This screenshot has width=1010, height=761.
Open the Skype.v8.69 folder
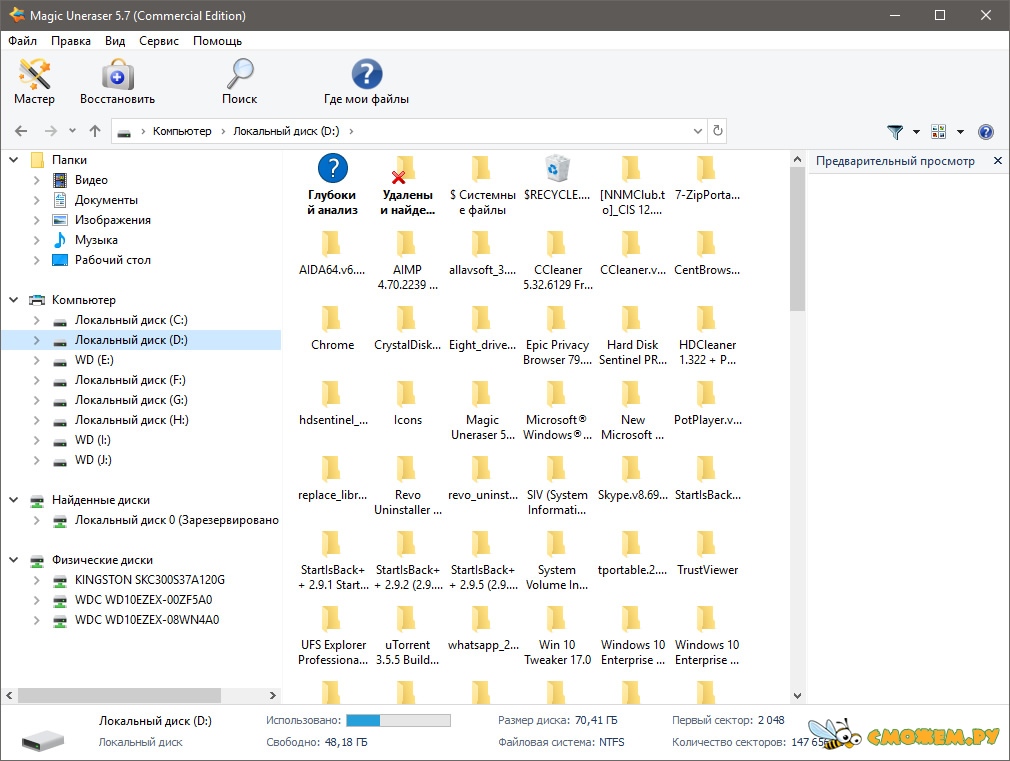click(632, 478)
